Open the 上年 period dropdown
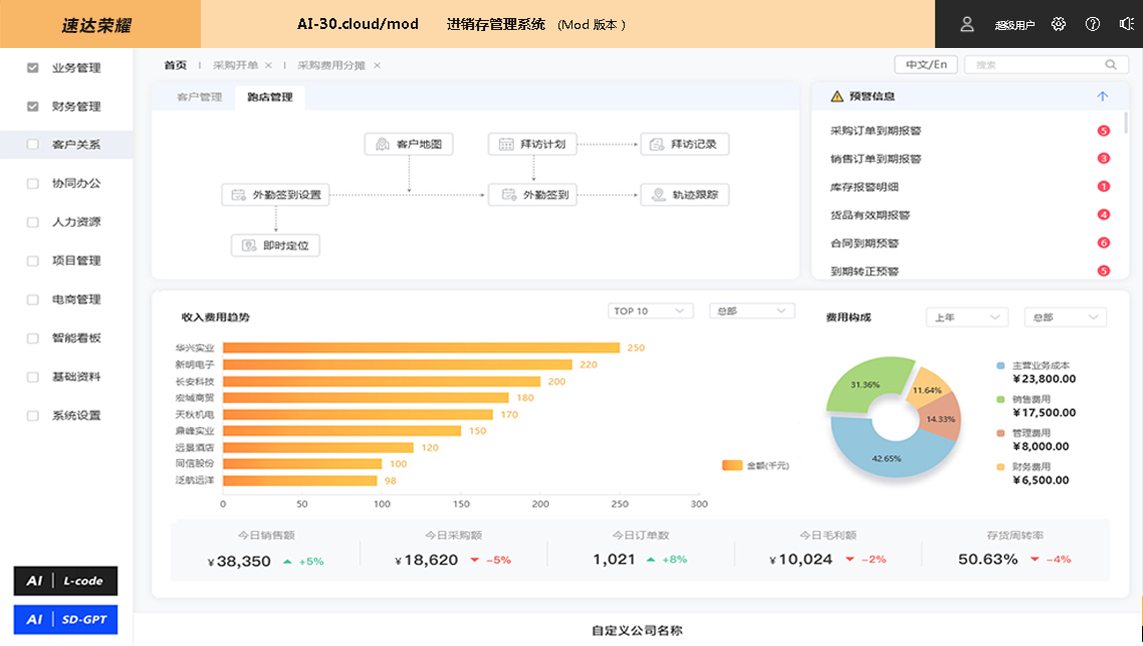Viewport: 1143px width, 646px height. [966, 317]
